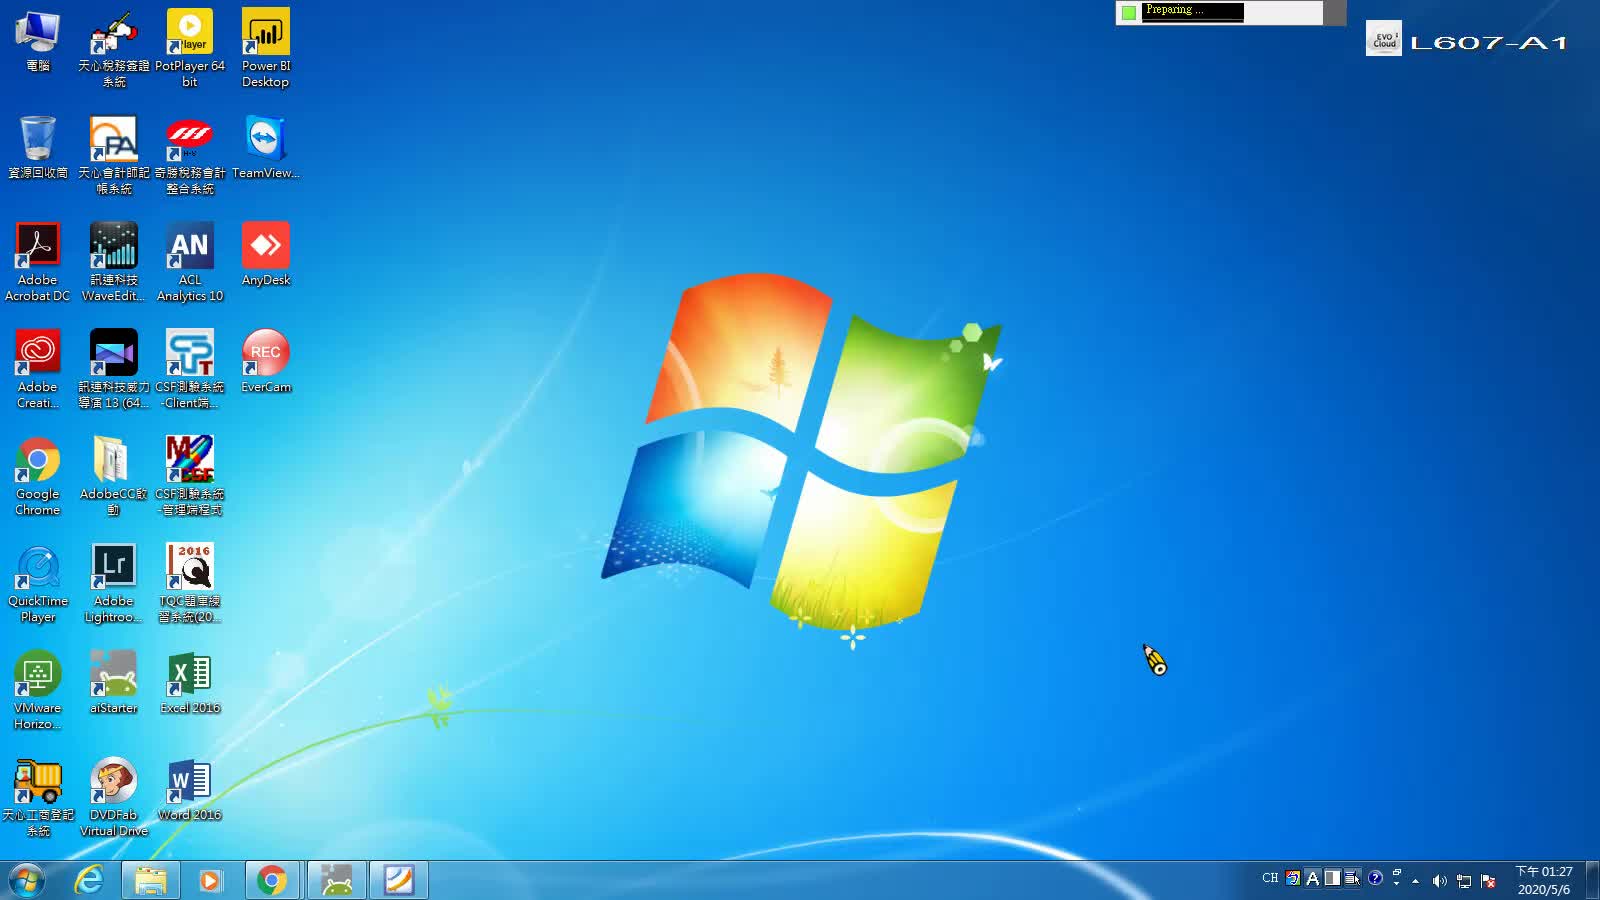
Task: Show hidden tray icons arrow
Action: (1415, 881)
